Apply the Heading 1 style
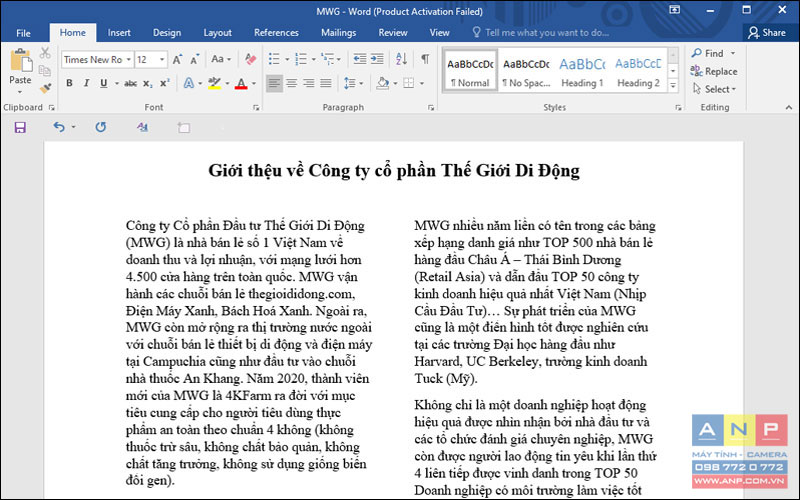 [x=582, y=70]
